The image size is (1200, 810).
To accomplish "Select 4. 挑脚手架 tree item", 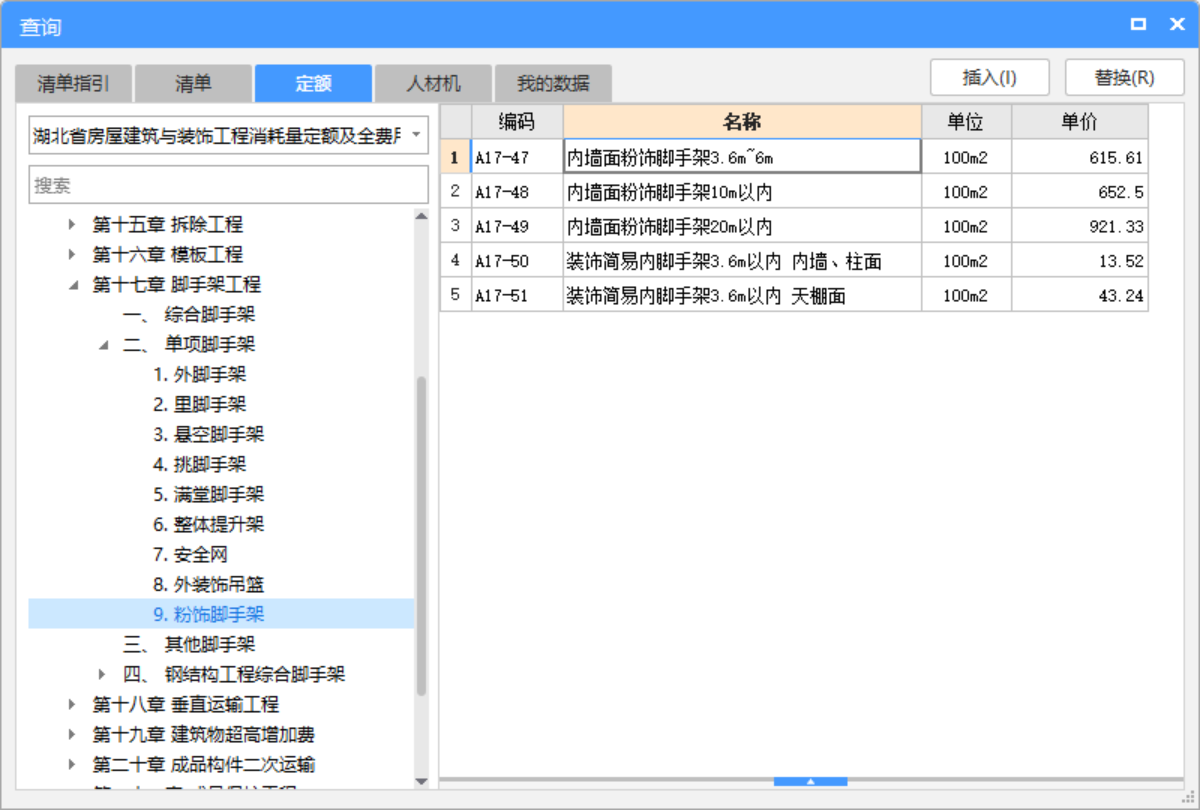I will [x=200, y=465].
